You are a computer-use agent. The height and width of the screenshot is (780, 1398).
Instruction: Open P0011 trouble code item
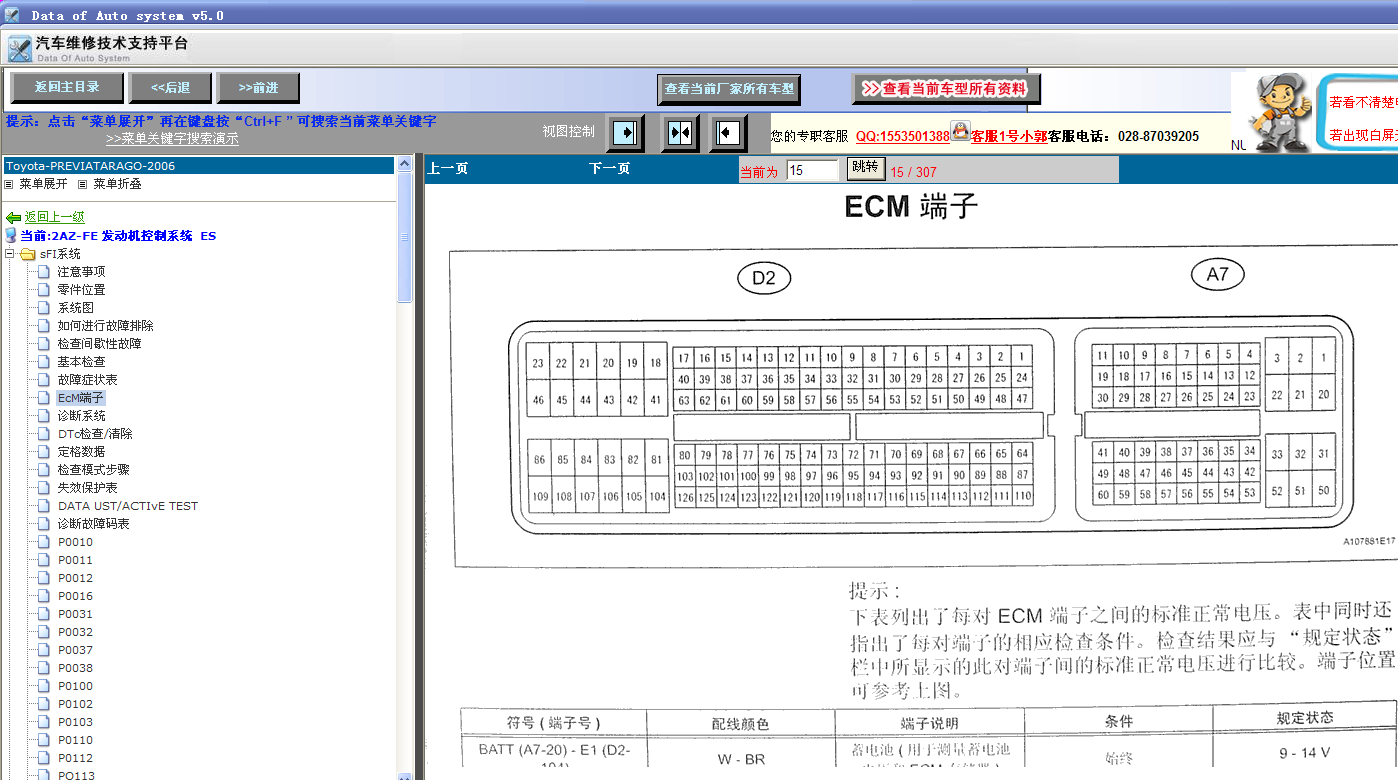(x=75, y=560)
